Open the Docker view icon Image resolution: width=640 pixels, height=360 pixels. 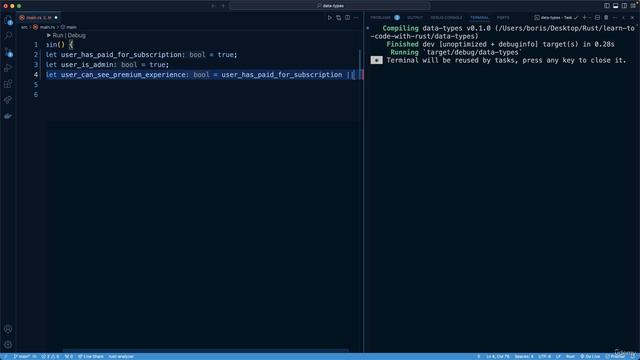click(x=8, y=116)
